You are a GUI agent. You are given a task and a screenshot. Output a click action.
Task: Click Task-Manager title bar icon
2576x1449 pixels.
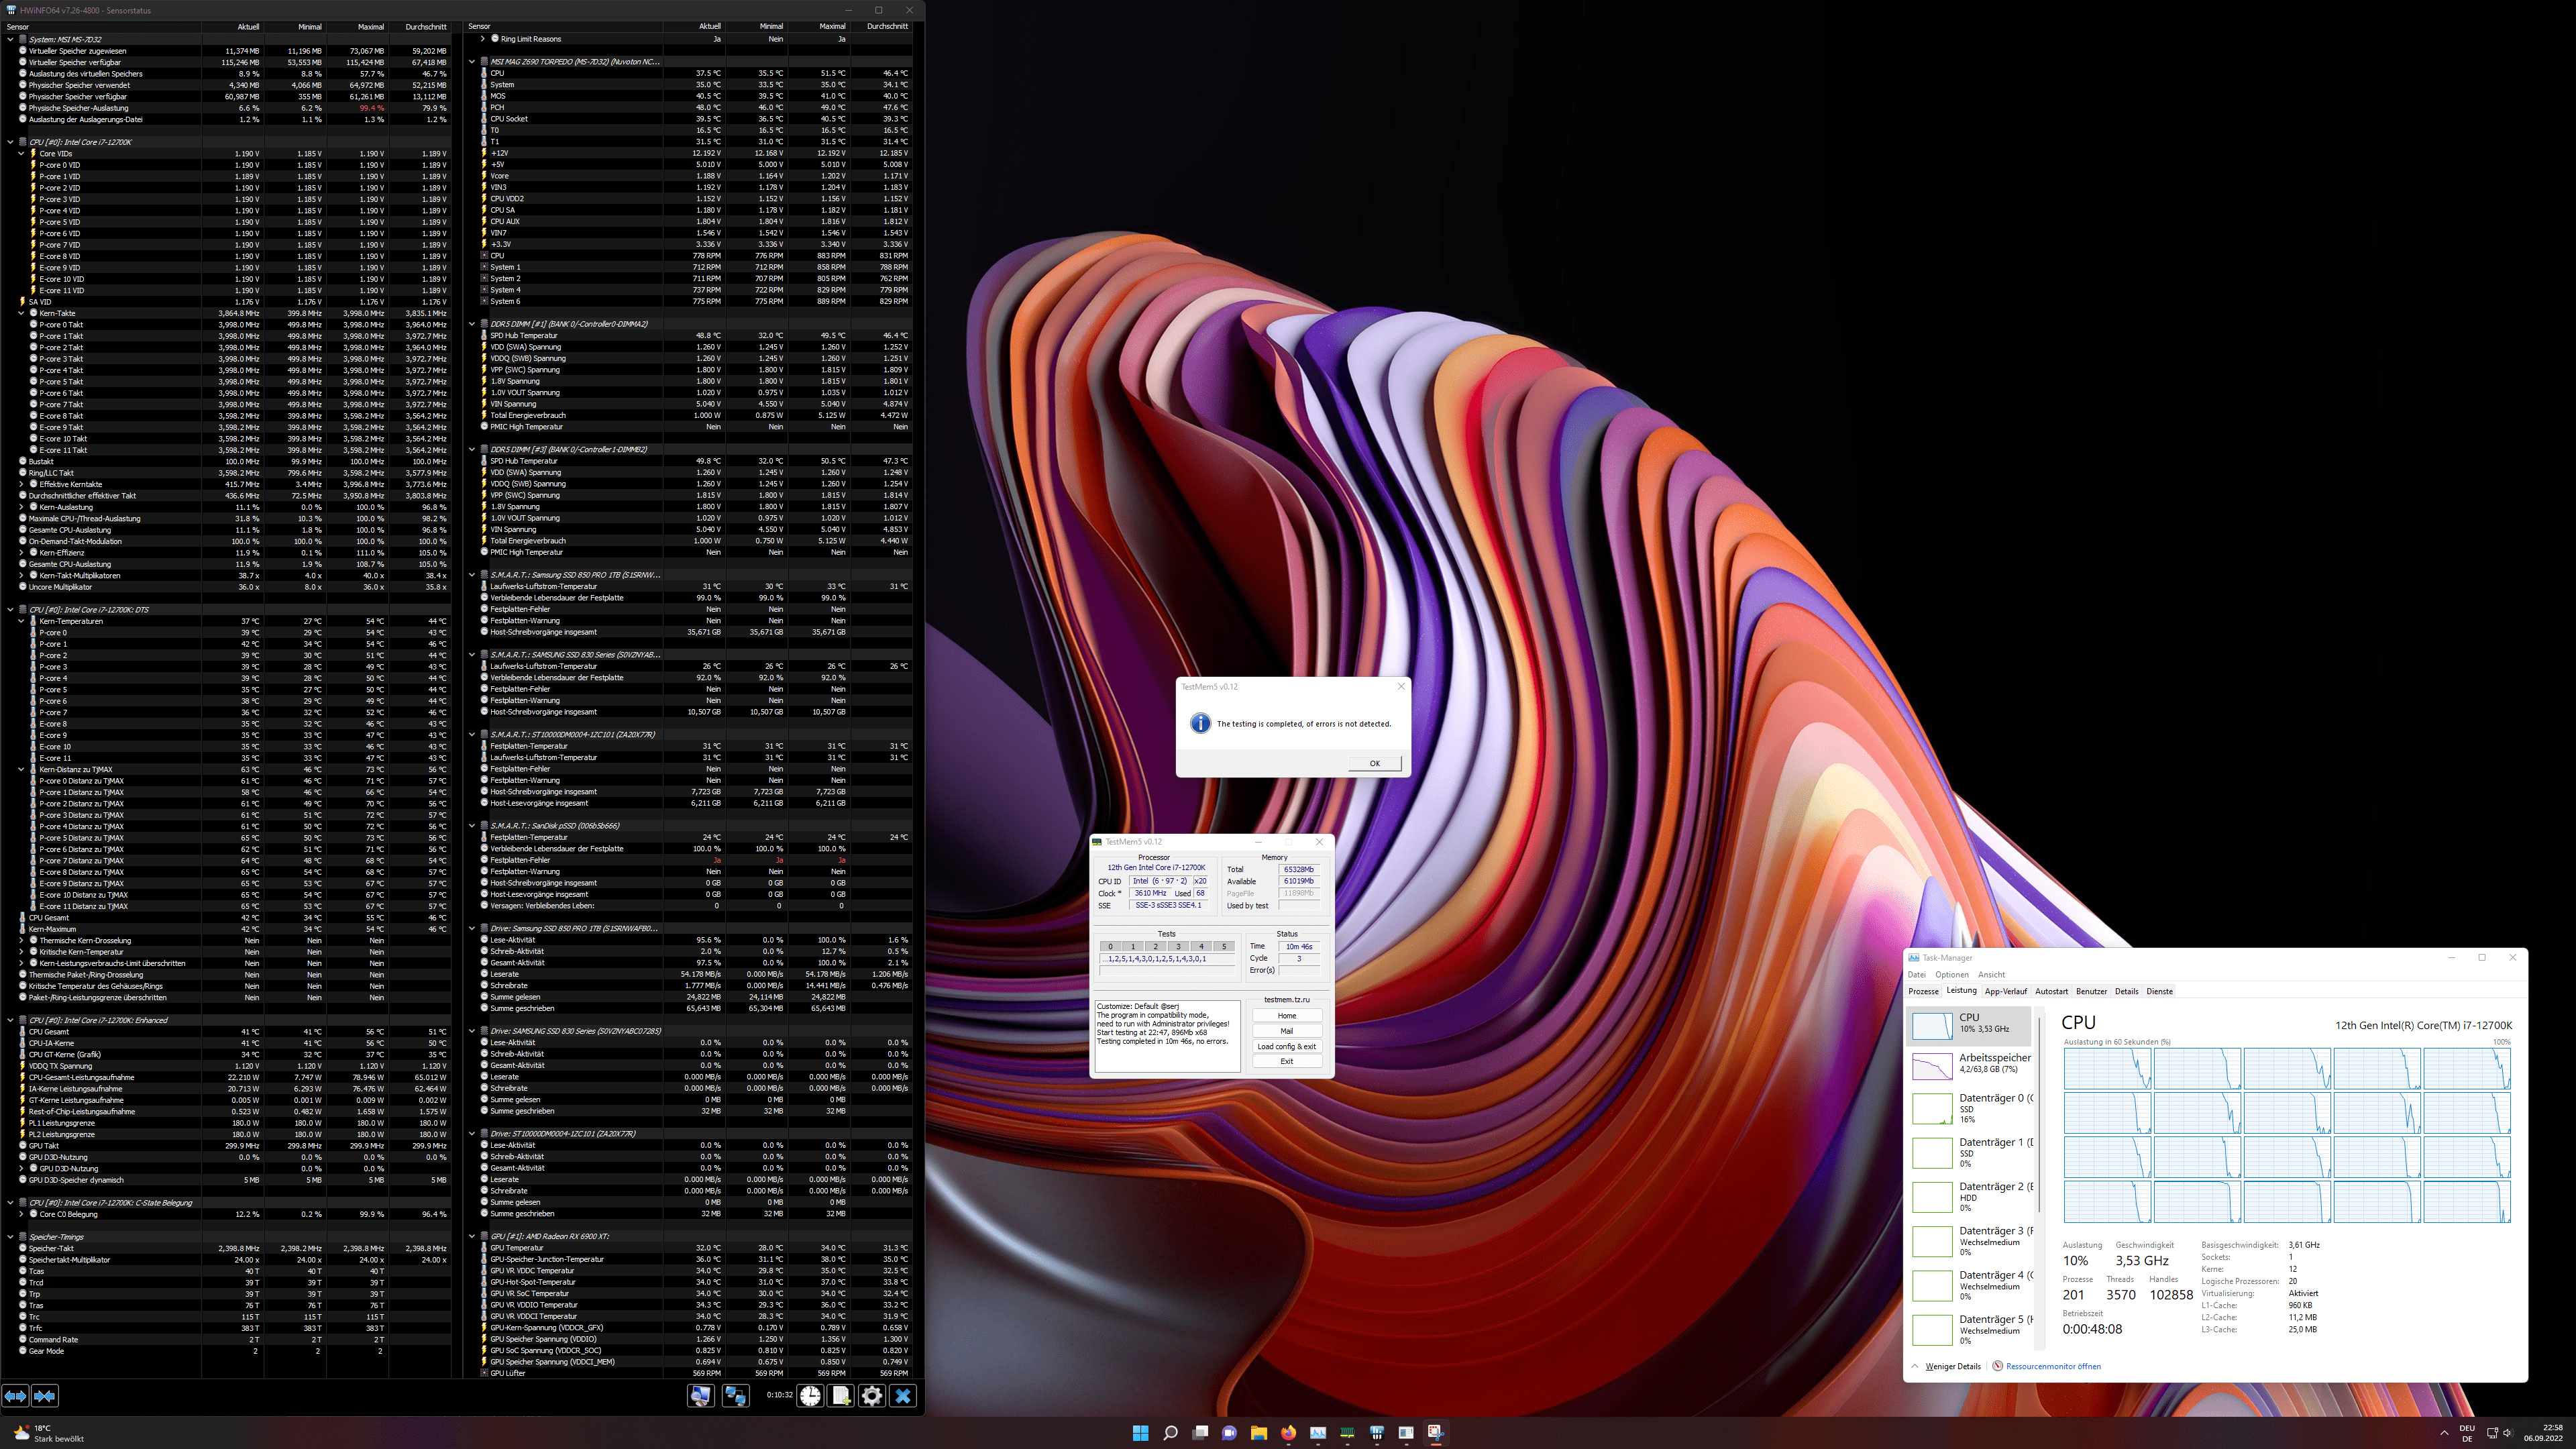[x=1913, y=958]
